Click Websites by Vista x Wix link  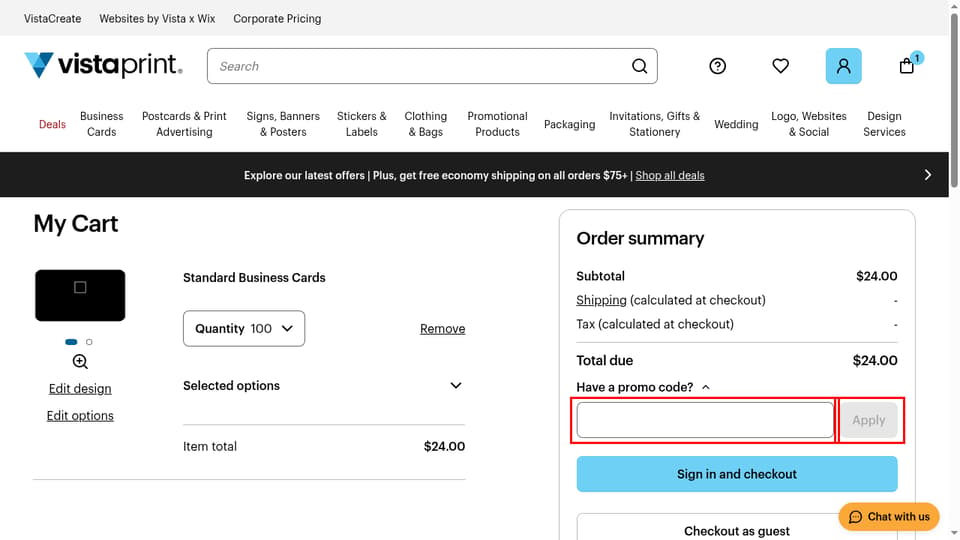point(157,18)
